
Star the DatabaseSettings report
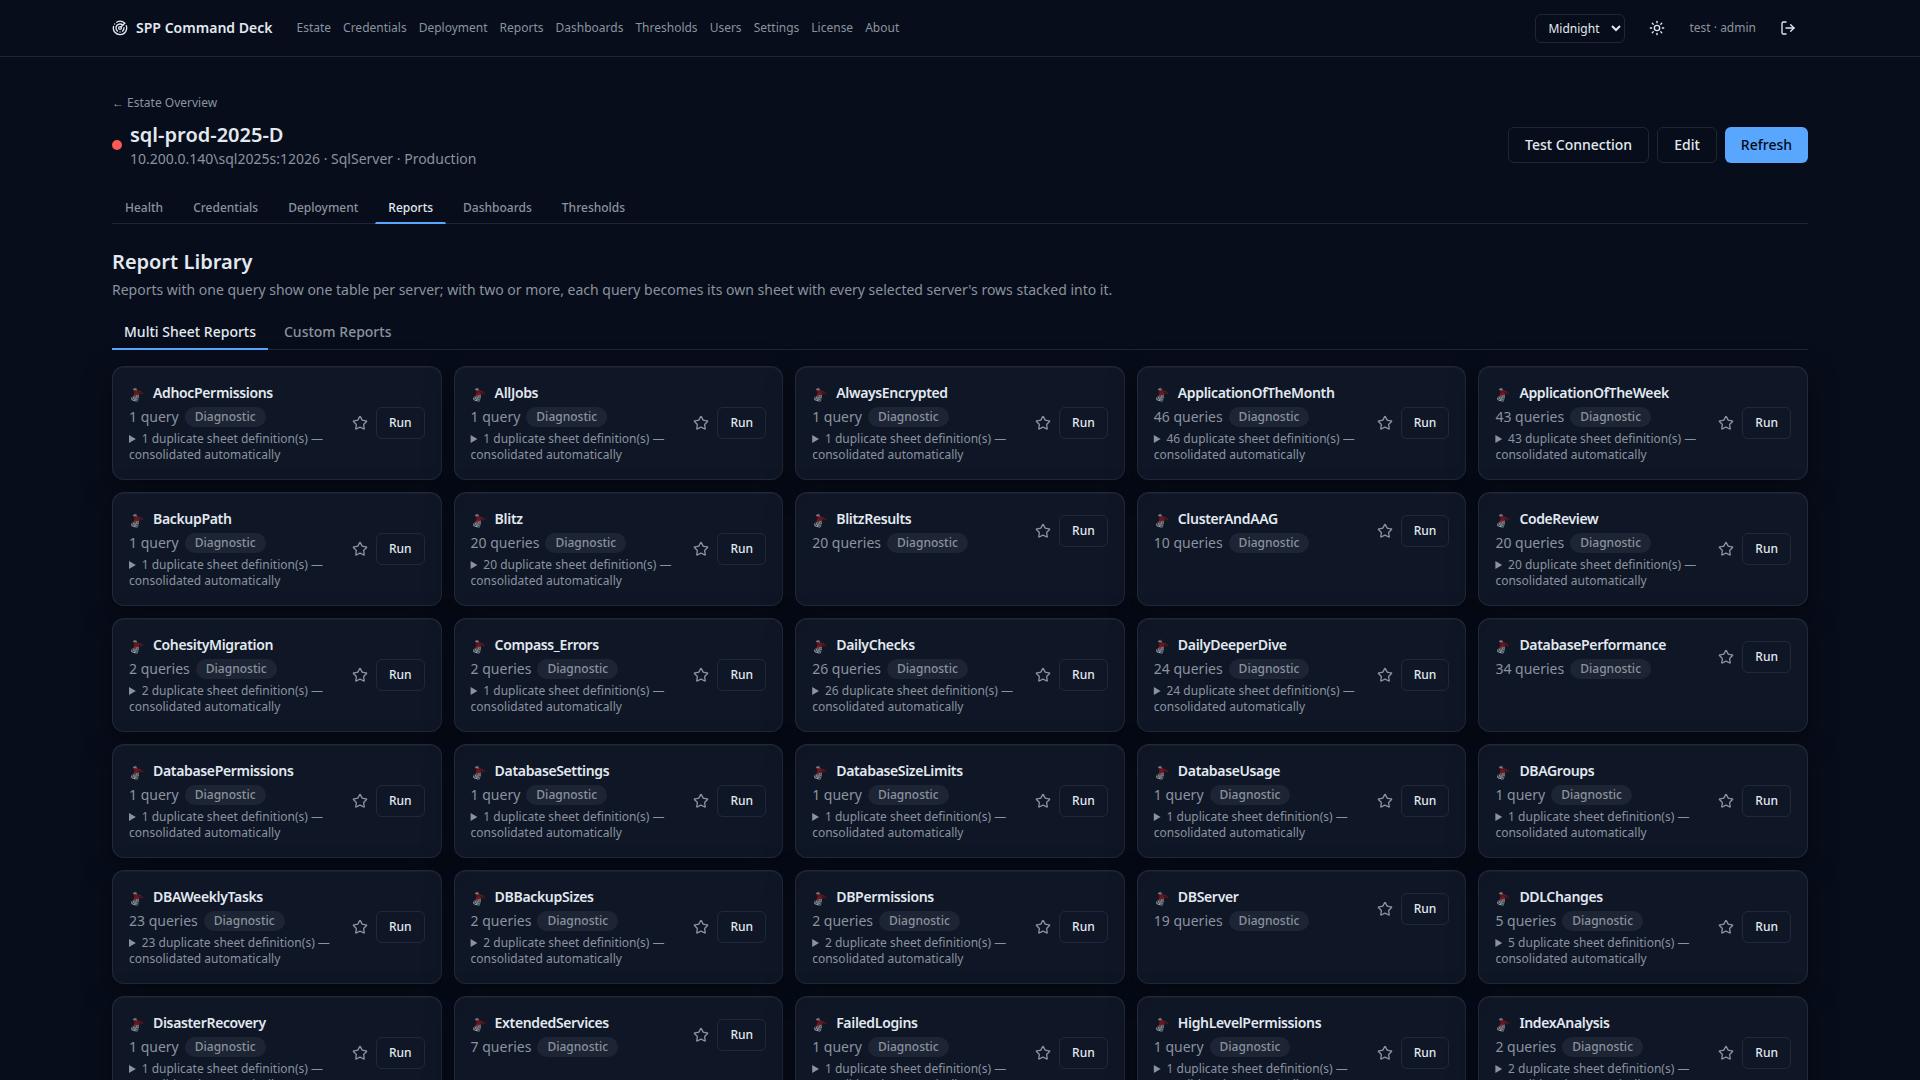tap(701, 801)
